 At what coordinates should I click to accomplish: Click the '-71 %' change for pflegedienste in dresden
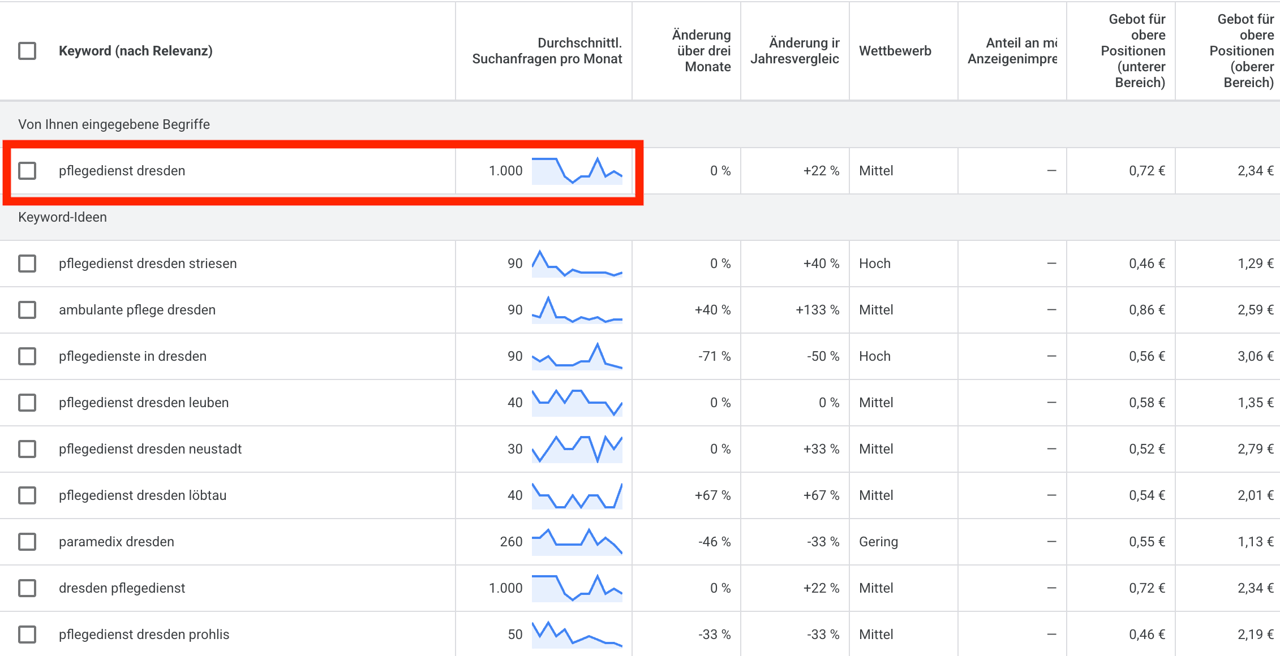715,356
